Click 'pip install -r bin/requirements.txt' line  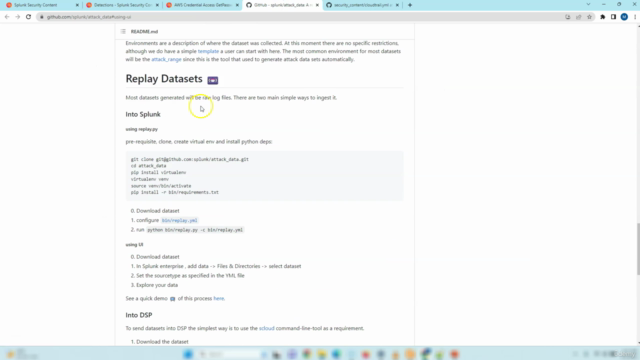click(x=175, y=193)
